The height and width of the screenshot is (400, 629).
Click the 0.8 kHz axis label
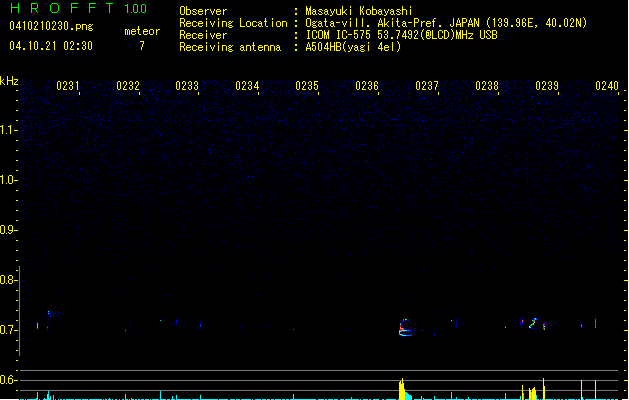8,280
